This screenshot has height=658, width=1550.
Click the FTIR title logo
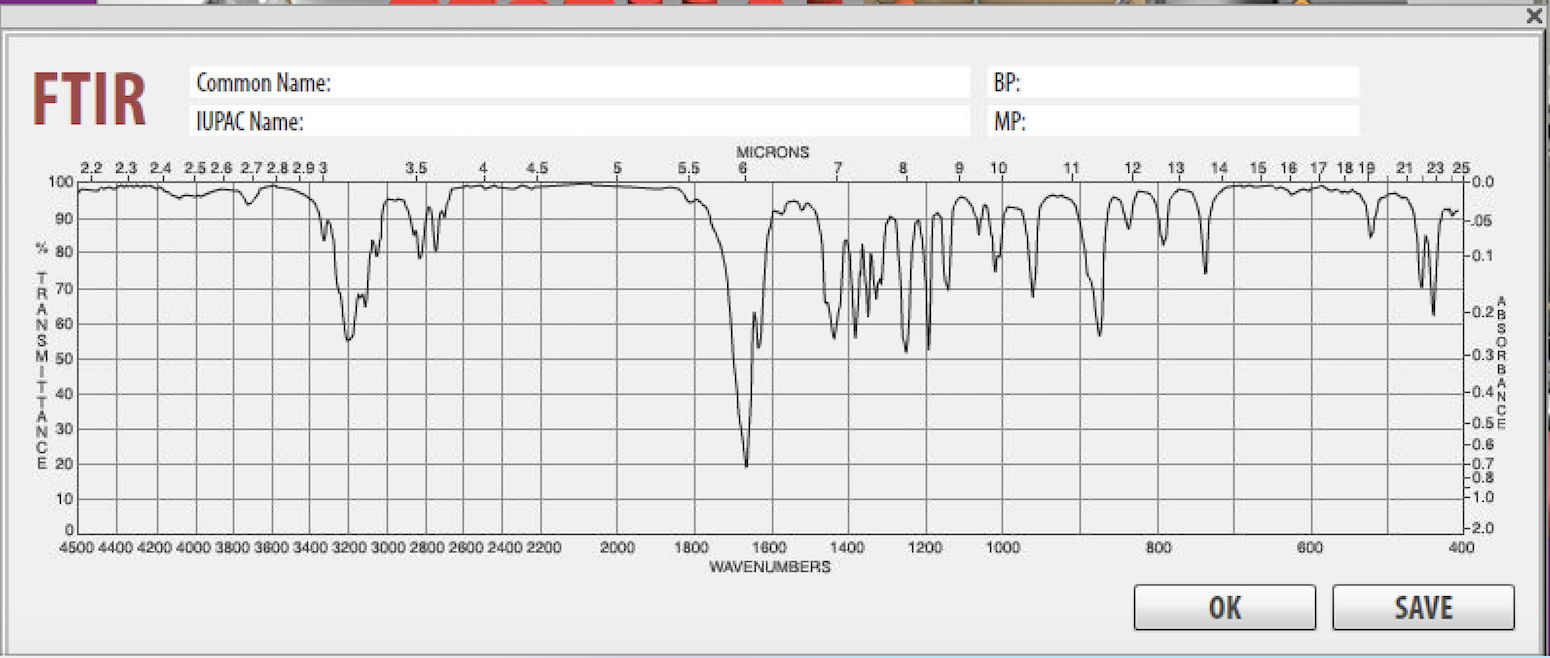(x=89, y=100)
